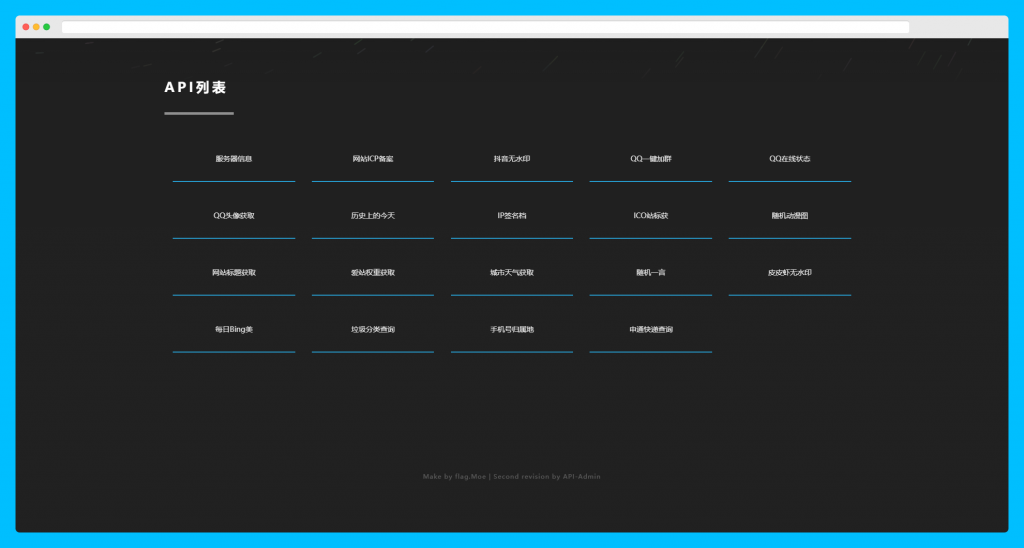This screenshot has height=548, width=1024.
Task: Open the 爱站权重获取 API entry
Action: [373, 272]
